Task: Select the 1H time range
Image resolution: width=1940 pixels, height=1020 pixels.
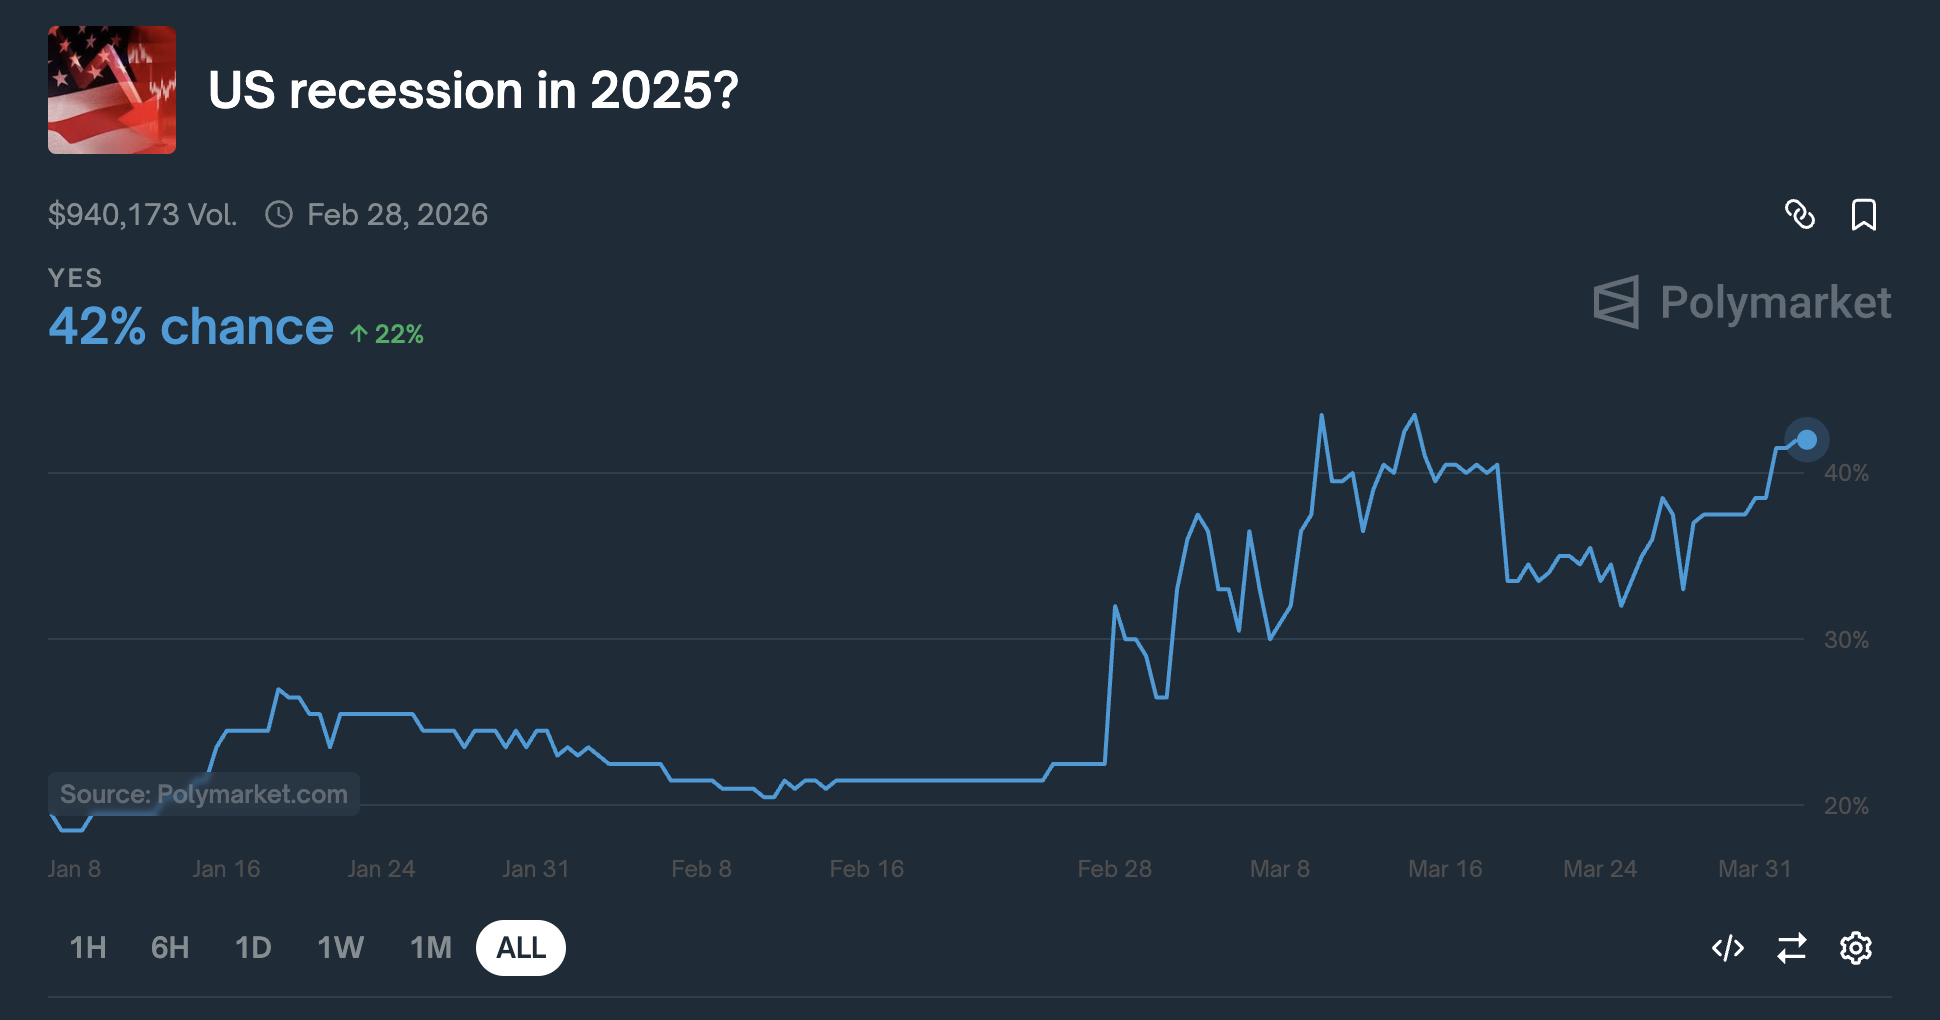Action: [88, 947]
